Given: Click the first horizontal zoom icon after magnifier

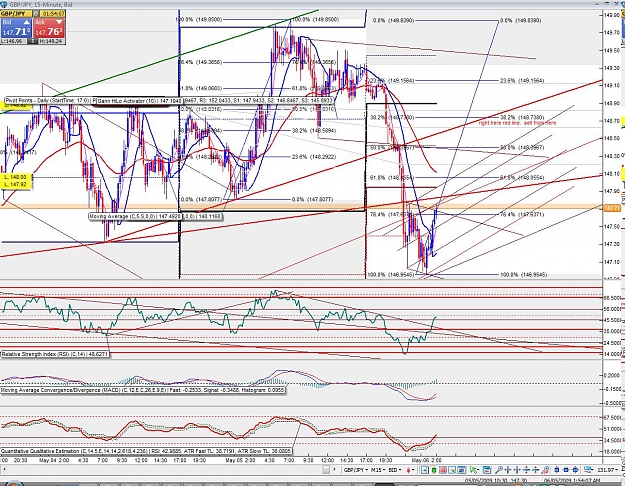Looking at the screenshot, I should (508, 470).
